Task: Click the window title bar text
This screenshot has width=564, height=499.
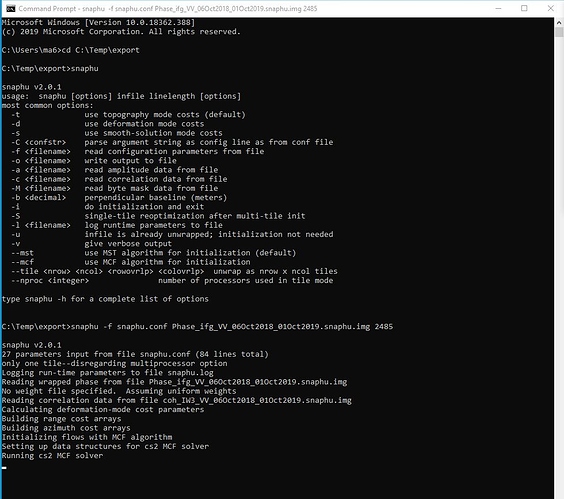Action: click(x=168, y=9)
